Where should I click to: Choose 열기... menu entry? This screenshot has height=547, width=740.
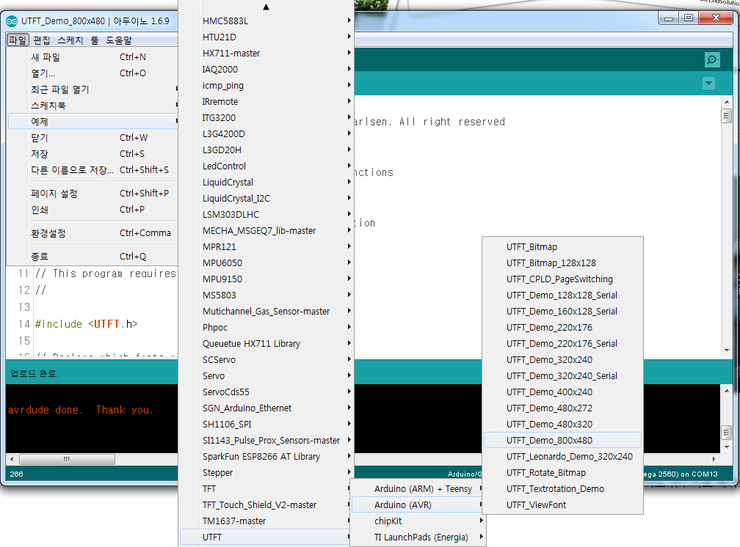[93, 73]
